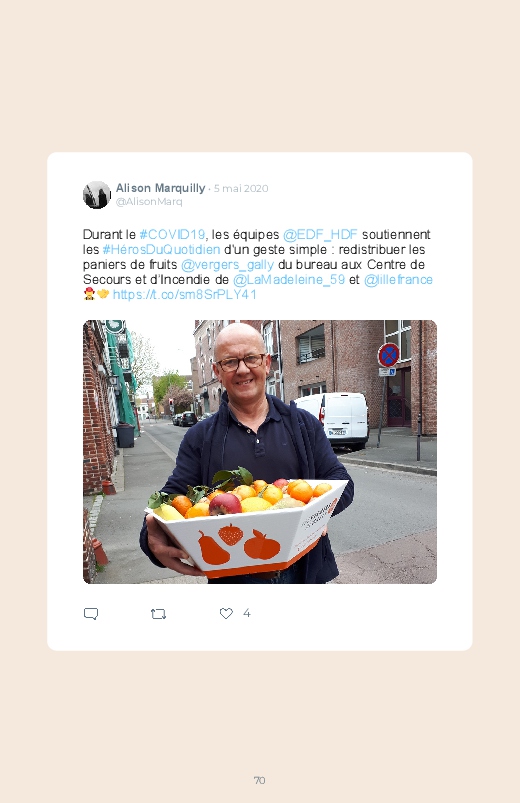Open Alison Marquilly's profile avatar
Screen dimensions: 520x803
pos(97,195)
